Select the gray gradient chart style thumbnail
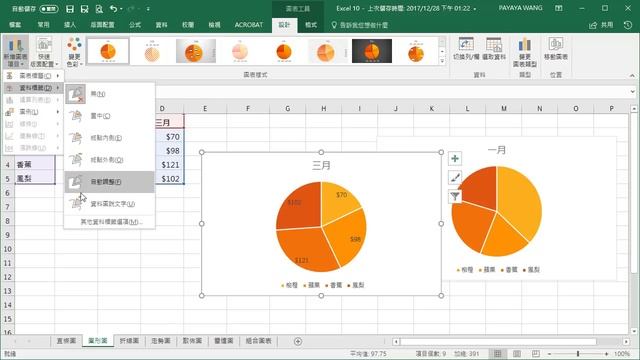The width and height of the screenshot is (640, 360). (196, 51)
